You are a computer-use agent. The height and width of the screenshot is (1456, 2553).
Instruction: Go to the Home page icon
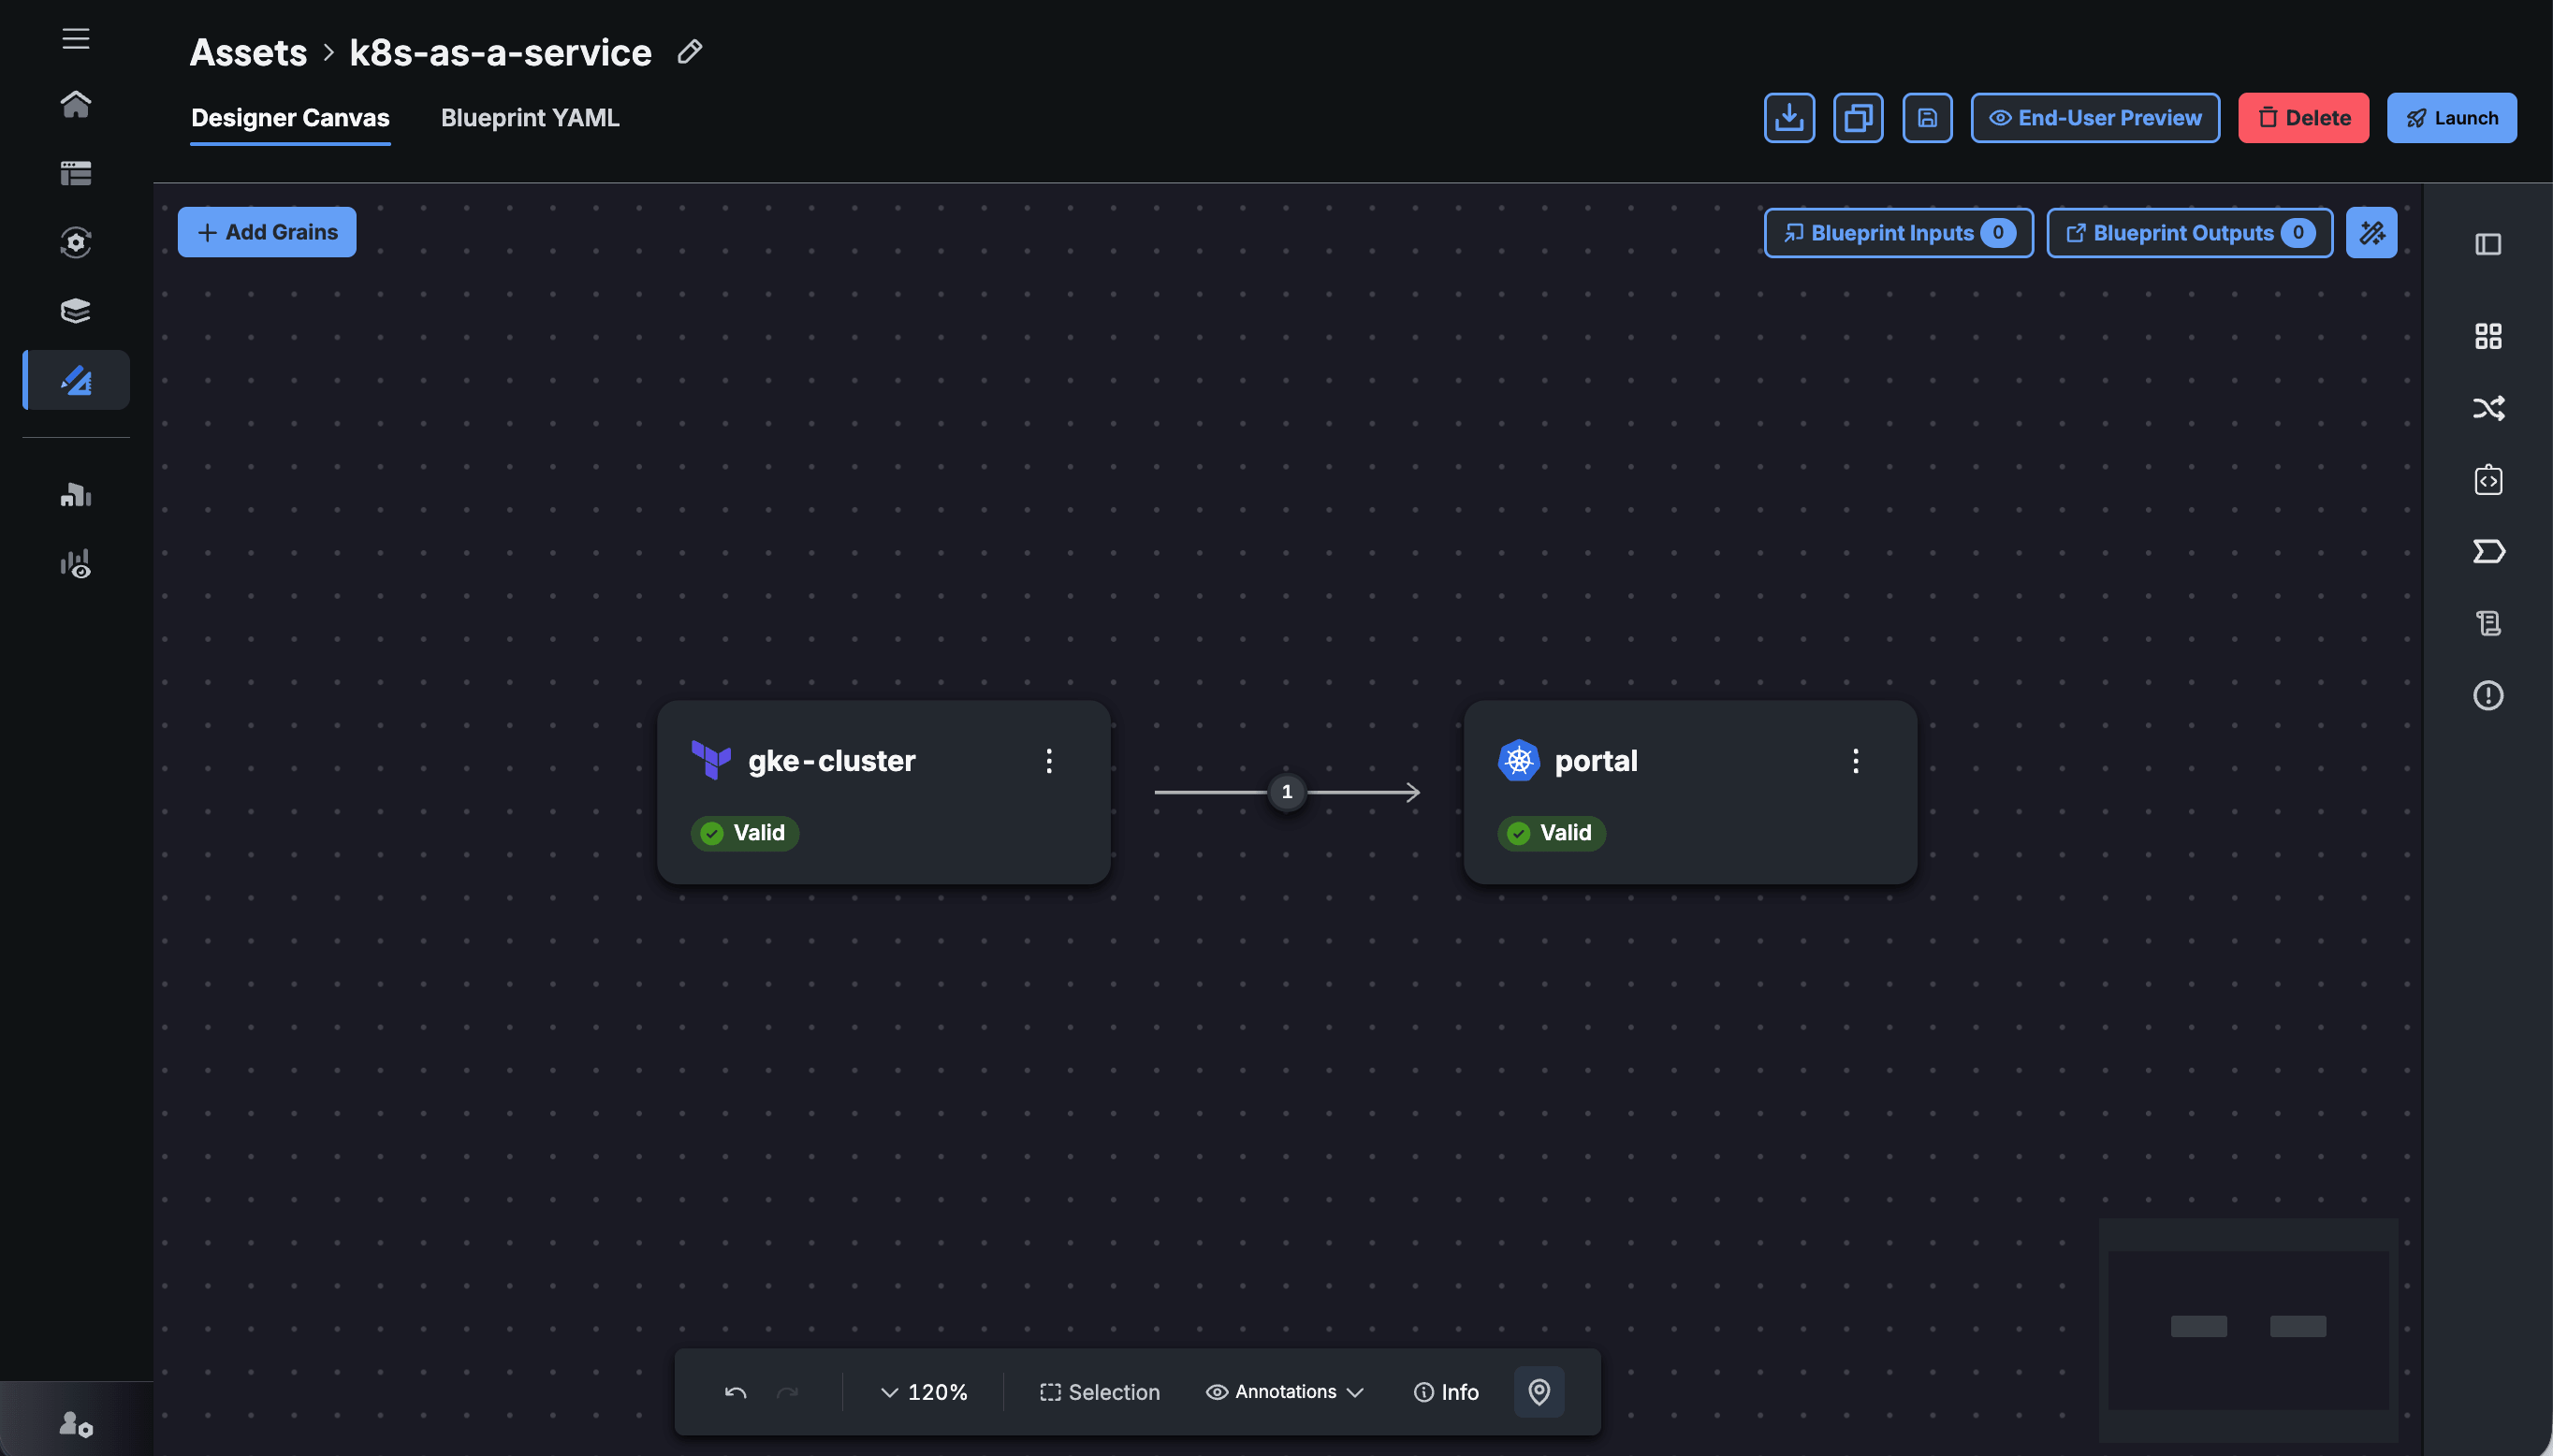click(x=76, y=104)
